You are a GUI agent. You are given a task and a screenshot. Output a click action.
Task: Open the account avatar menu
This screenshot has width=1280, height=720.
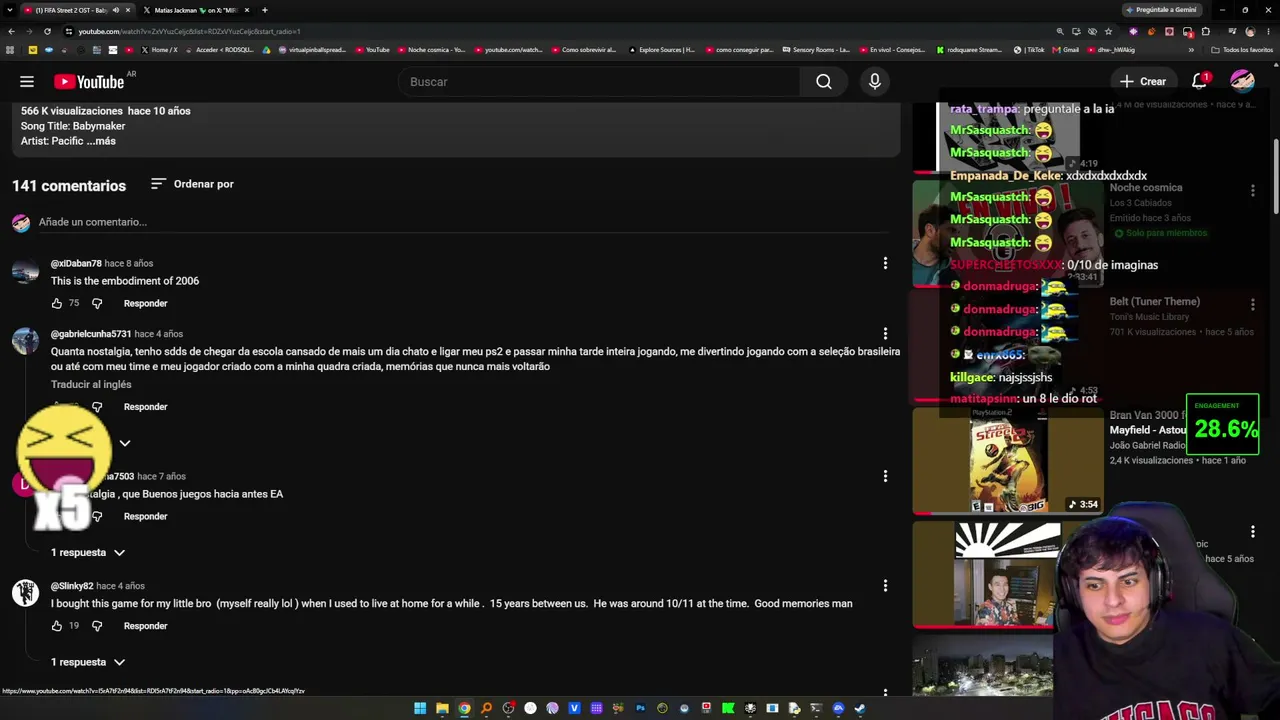[x=1242, y=82]
